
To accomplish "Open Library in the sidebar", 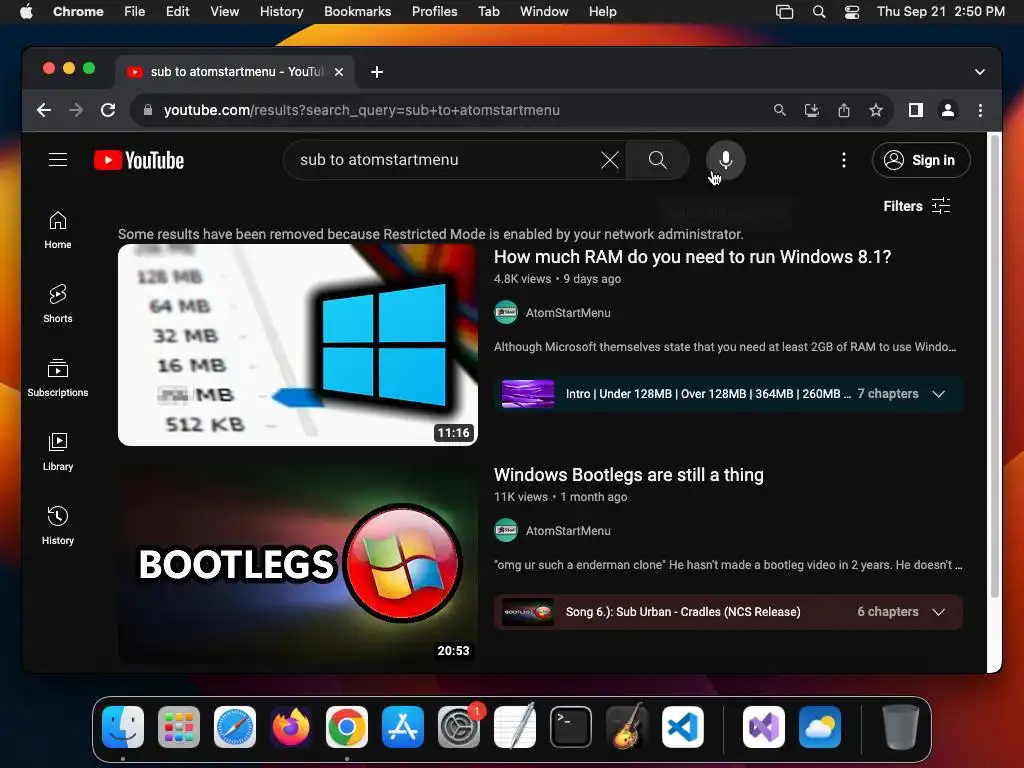I will (x=57, y=451).
